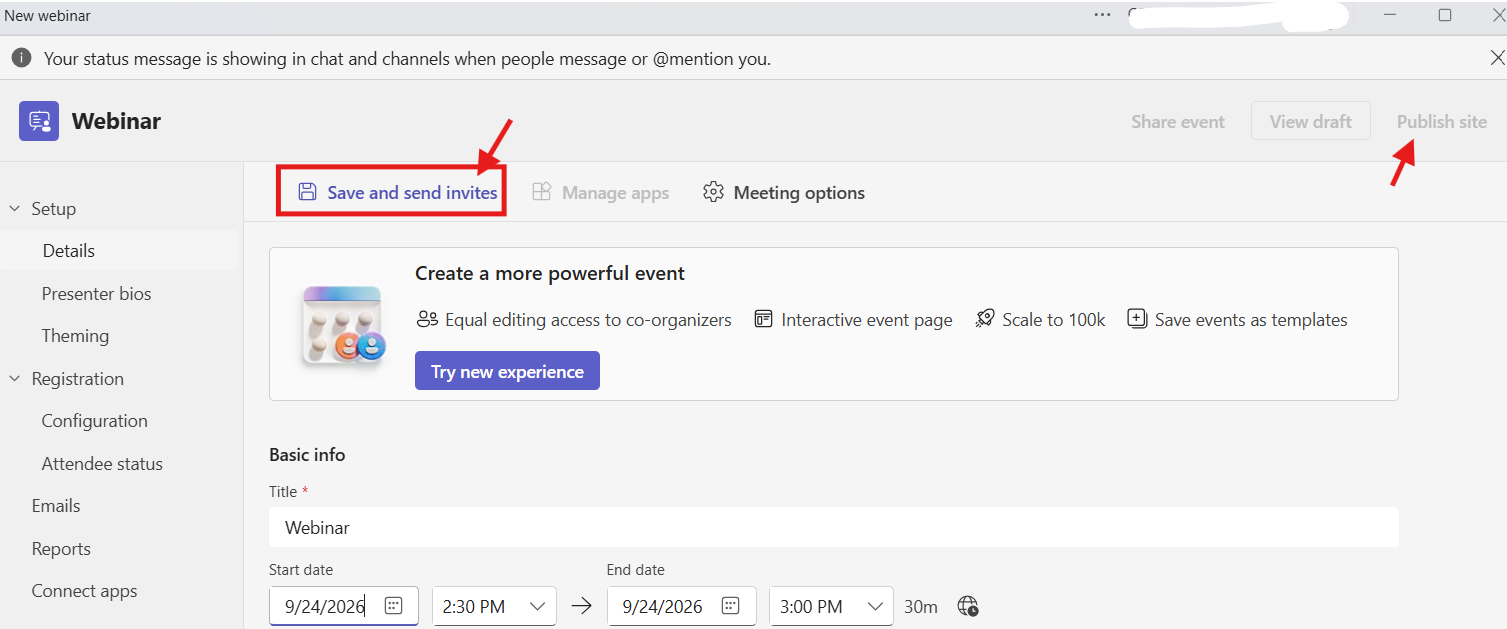Open the 2:30 PM start time dropdown
The image size is (1507, 629).
(494, 606)
